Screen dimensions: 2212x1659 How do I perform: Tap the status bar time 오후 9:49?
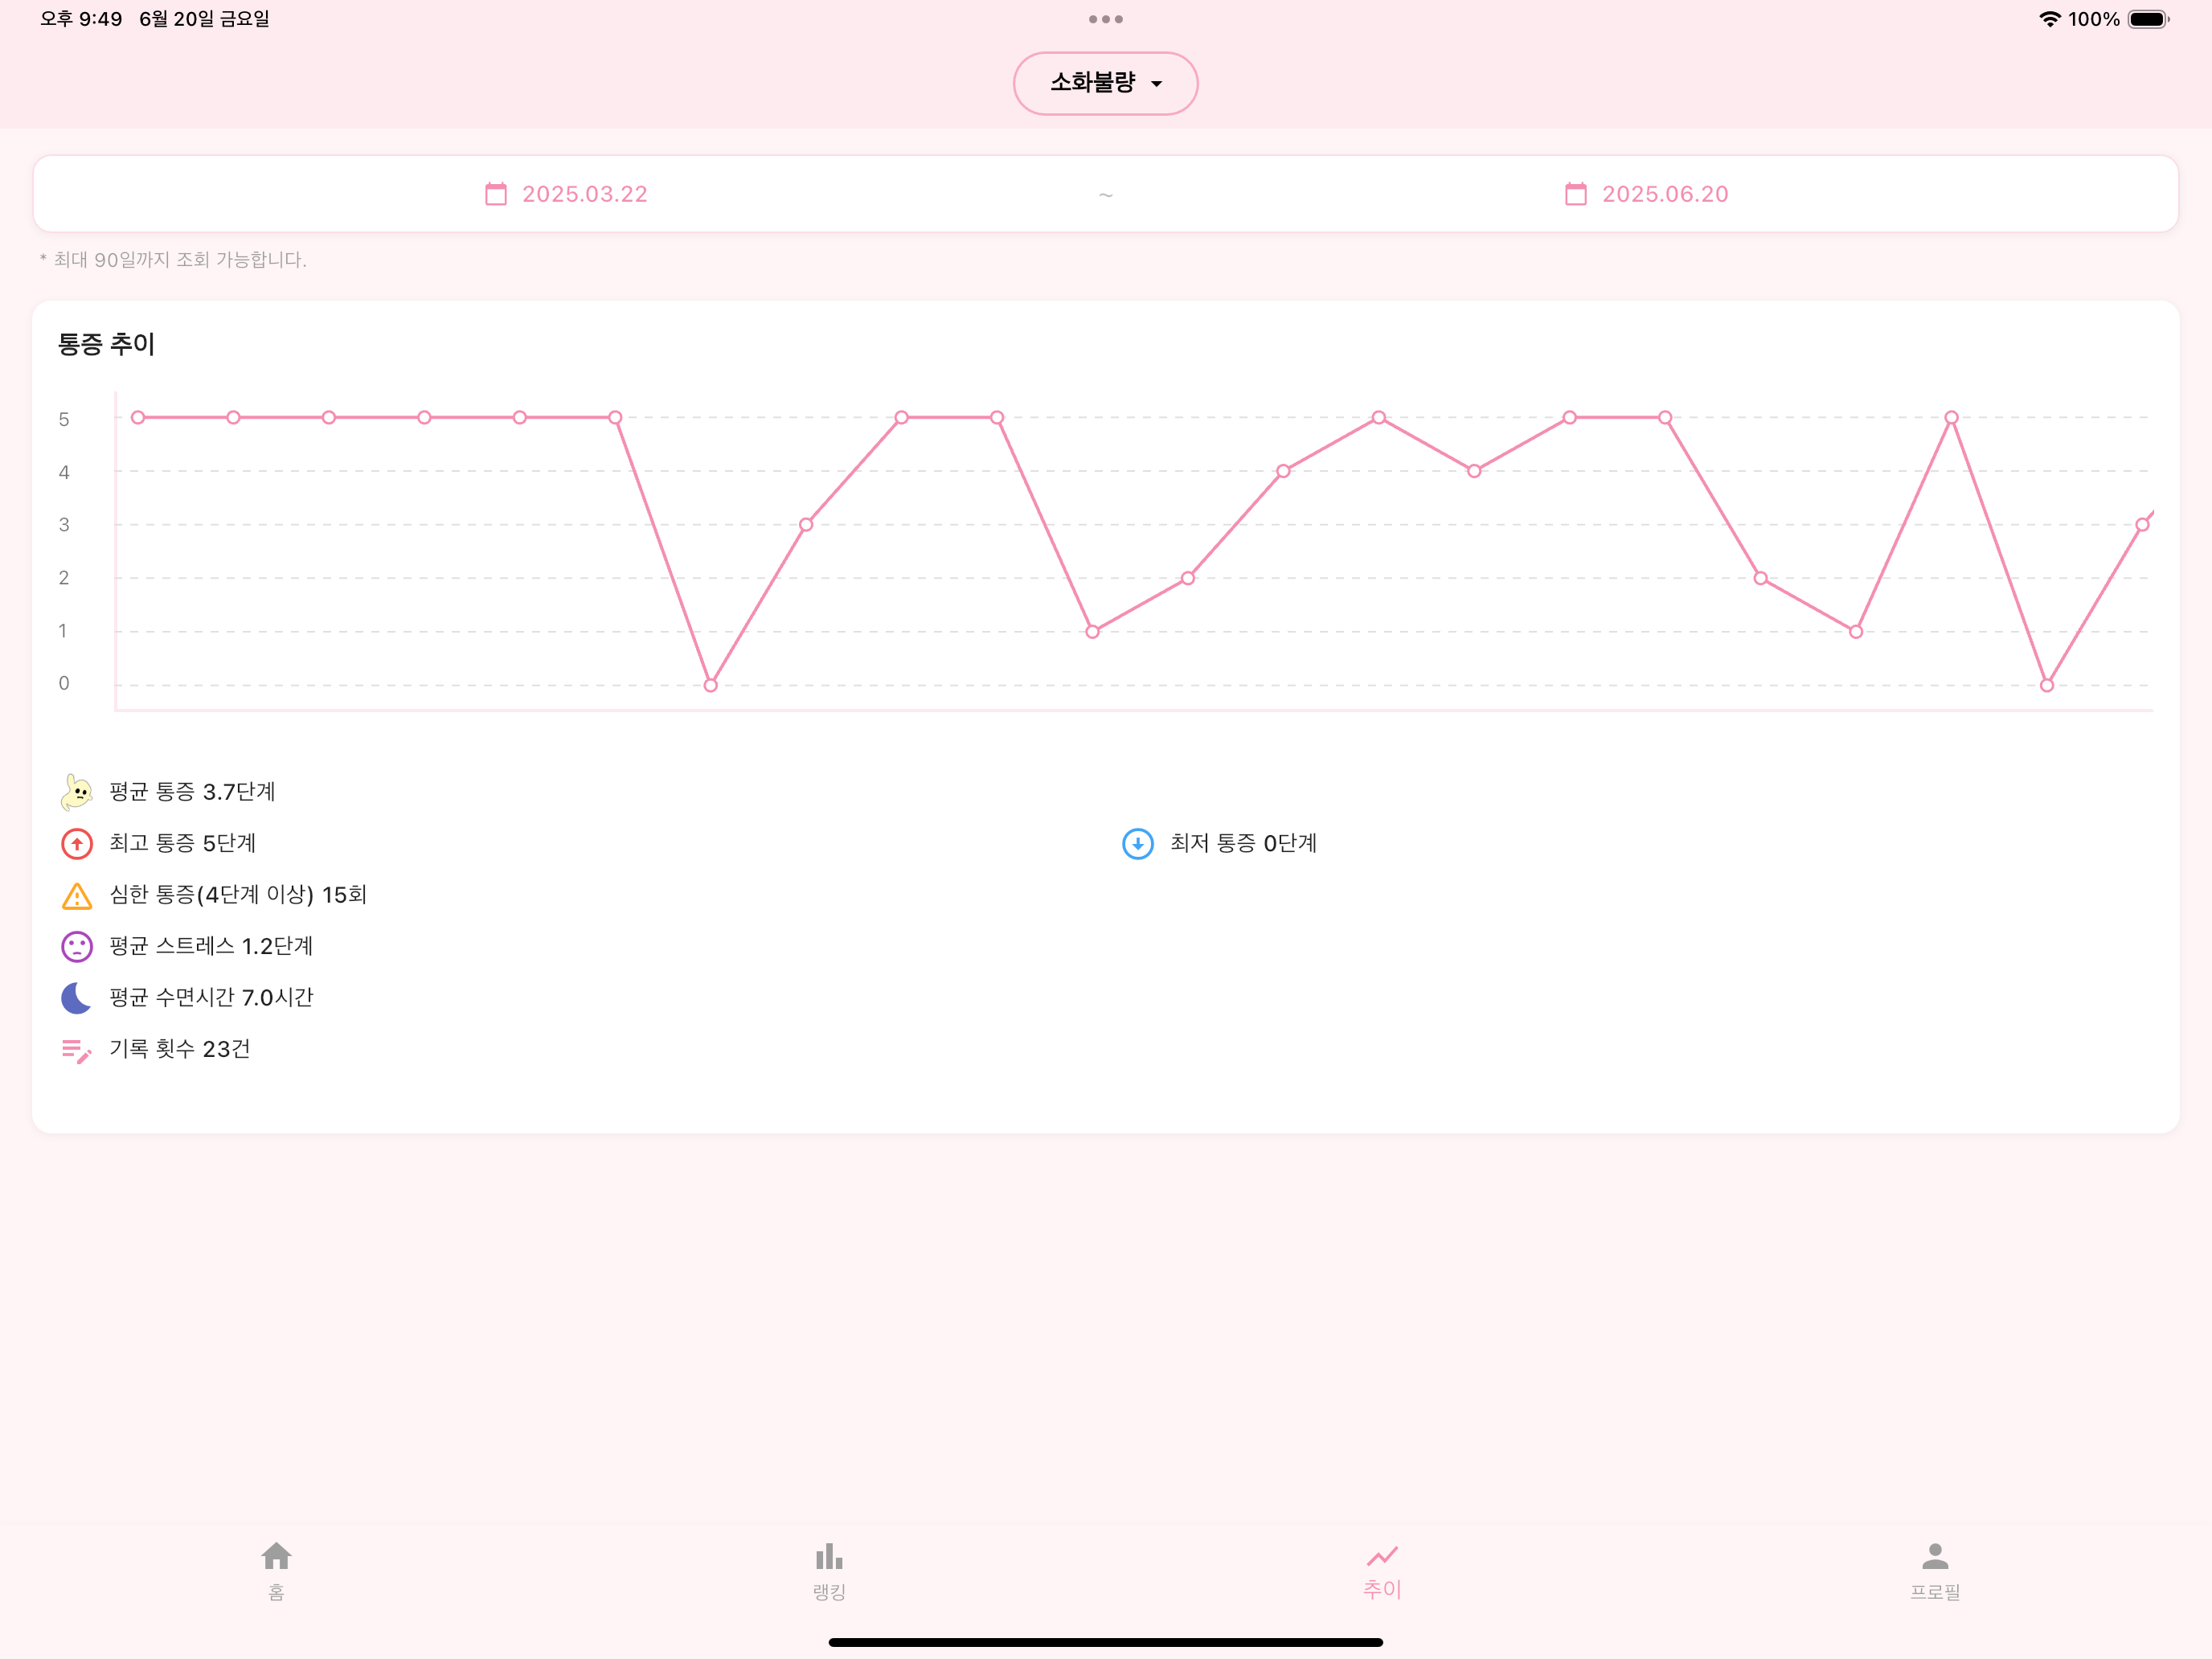coord(81,19)
